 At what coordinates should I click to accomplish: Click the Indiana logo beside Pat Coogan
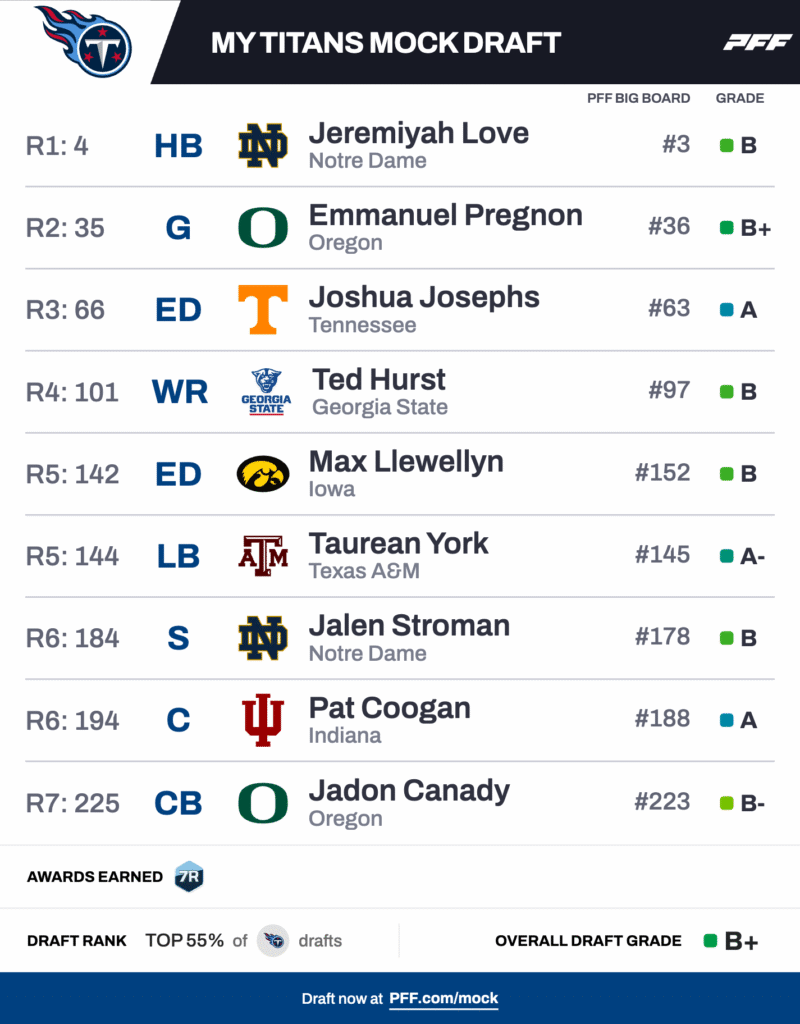(x=263, y=720)
